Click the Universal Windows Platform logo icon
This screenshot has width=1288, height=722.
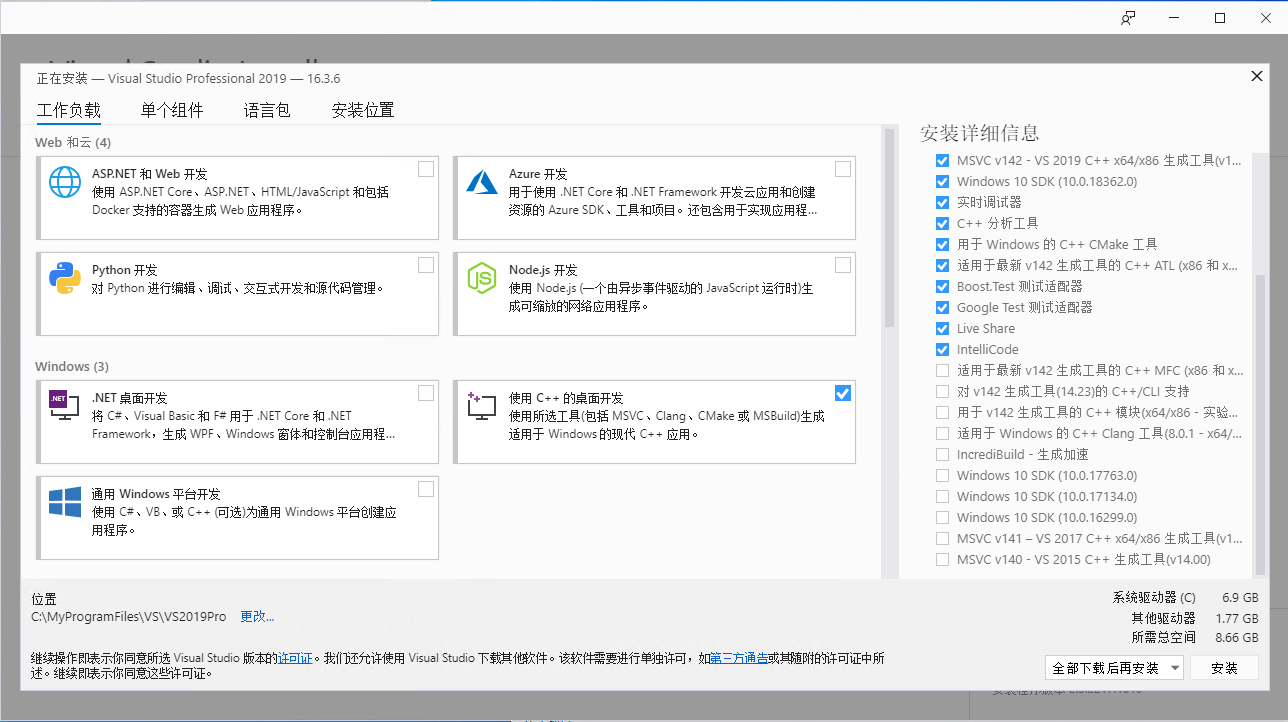[65, 501]
